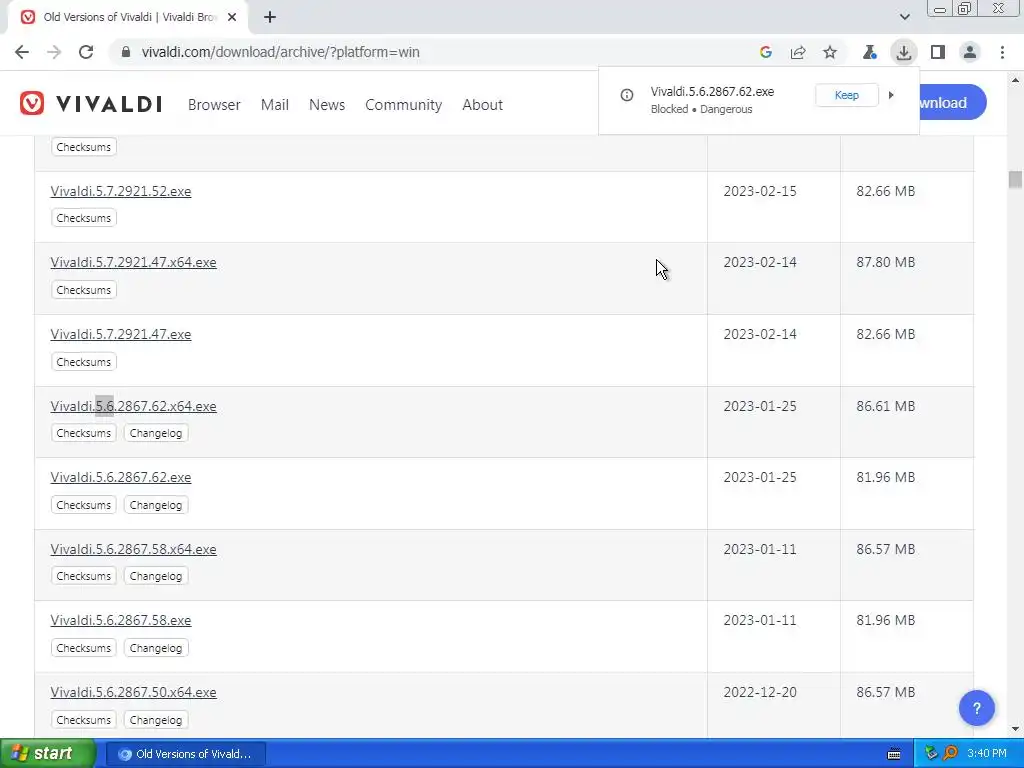Open the tab search chevron
The height and width of the screenshot is (768, 1024).
coord(904,17)
